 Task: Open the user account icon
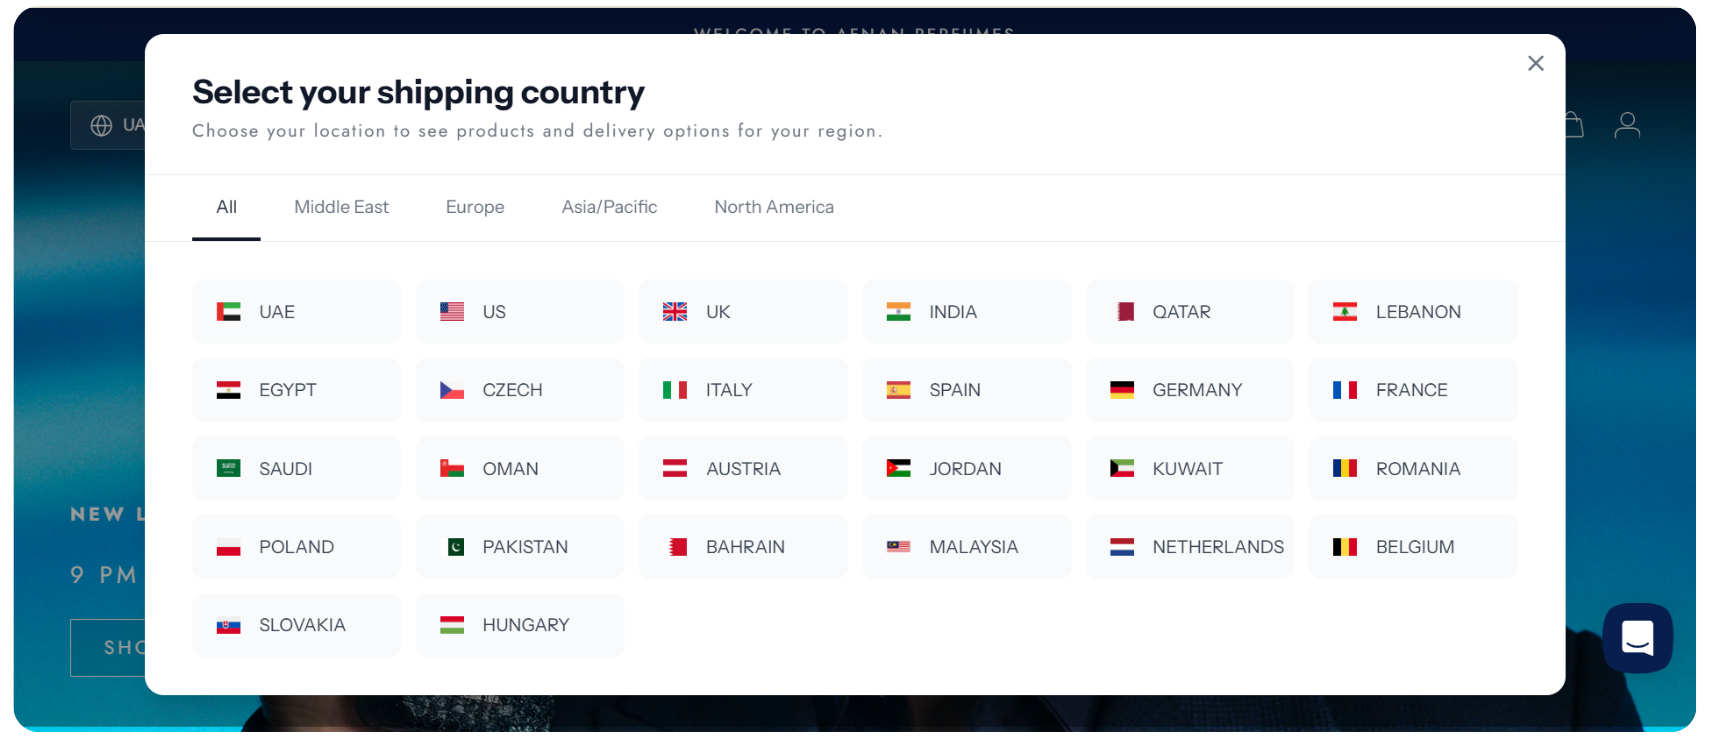pyautogui.click(x=1627, y=125)
